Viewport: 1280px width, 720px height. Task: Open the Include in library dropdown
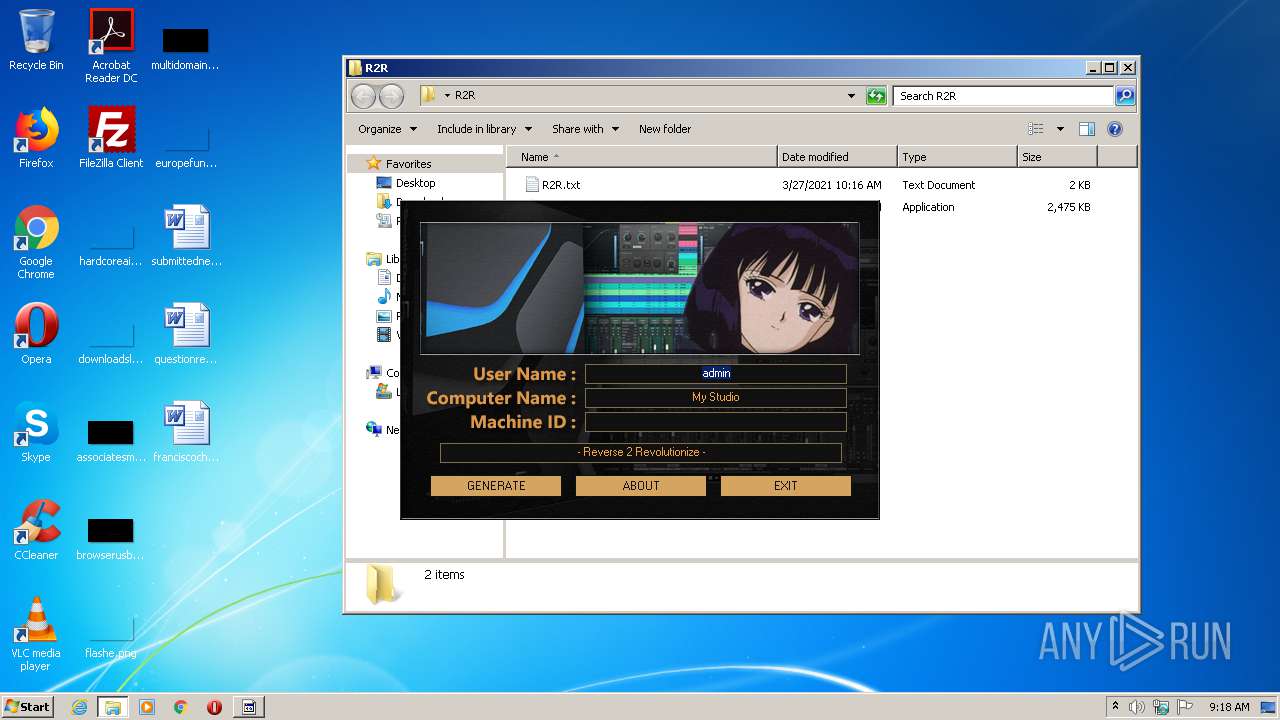pos(483,129)
